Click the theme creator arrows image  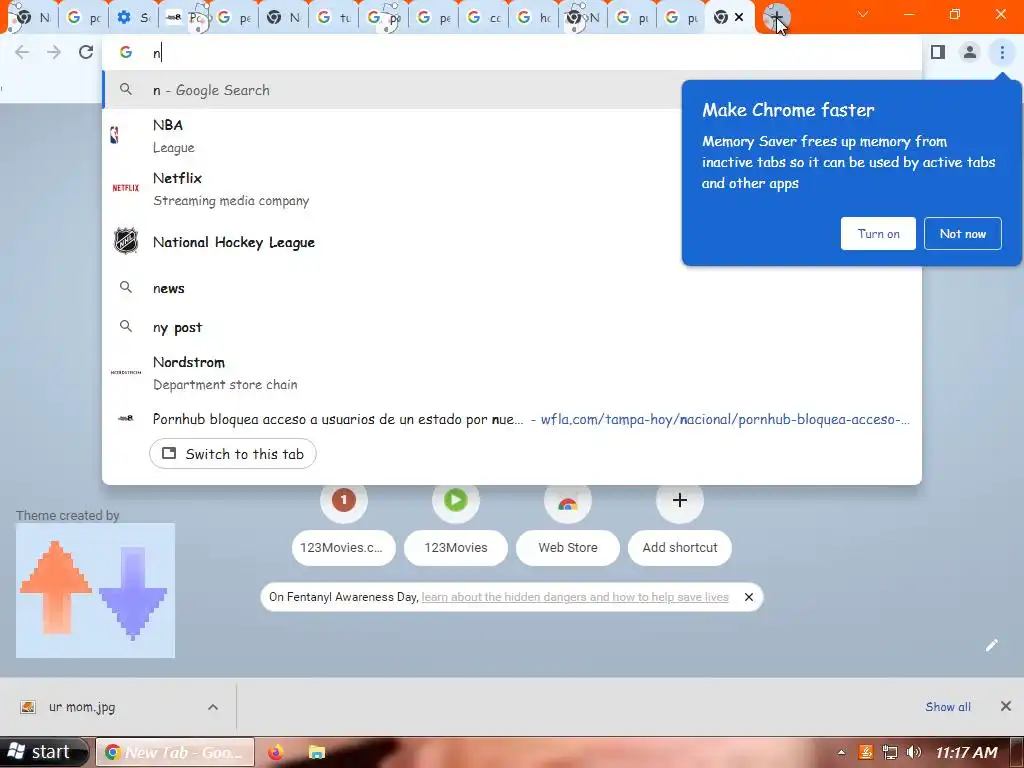point(95,590)
